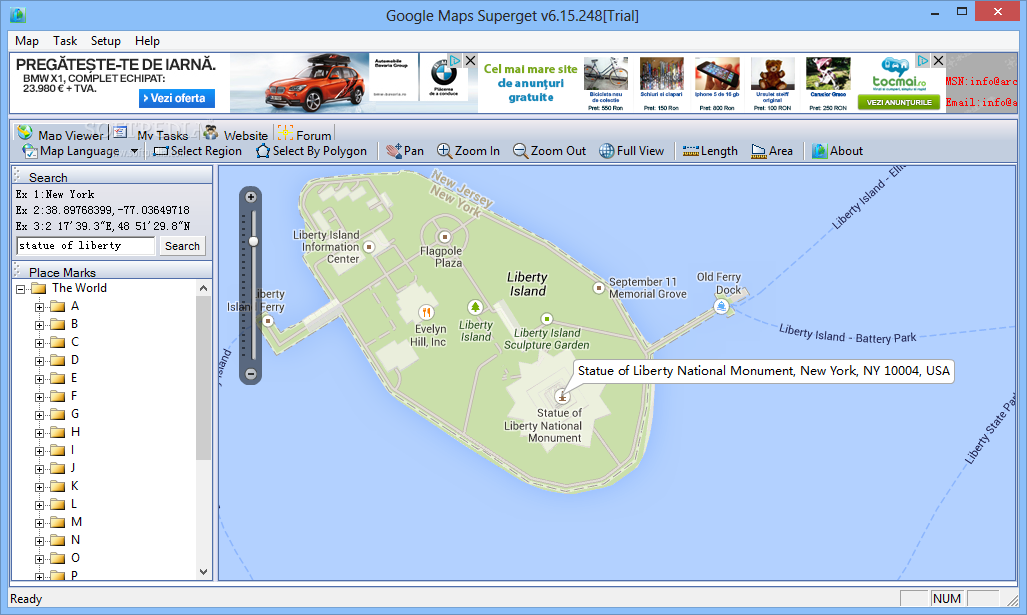1027x615 pixels.
Task: Select folder J in Place Marks
Action: (x=64, y=468)
